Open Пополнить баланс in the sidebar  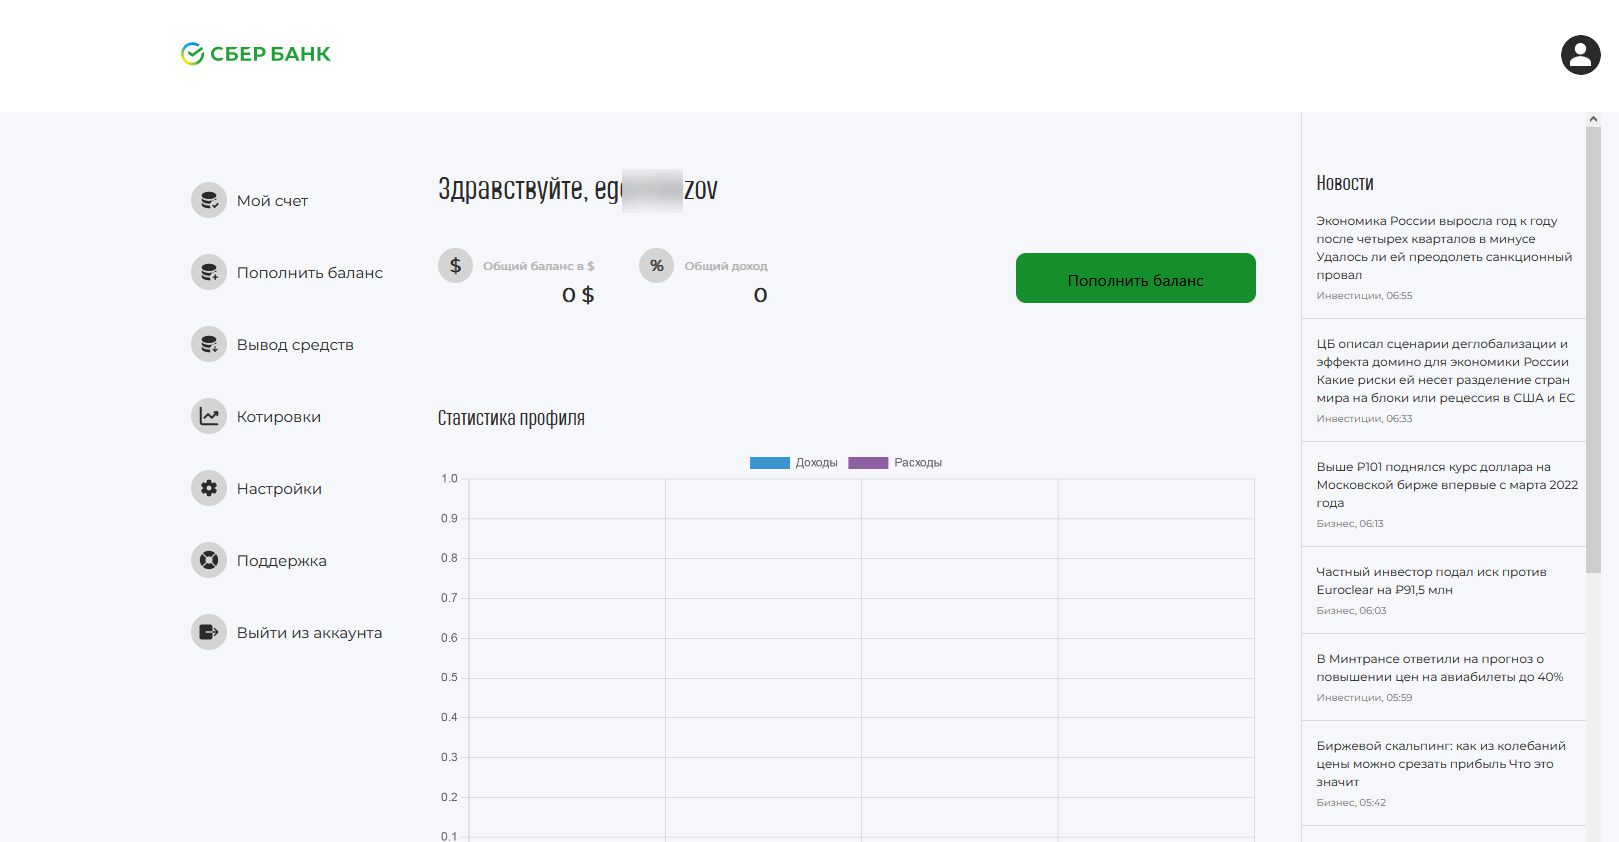(310, 273)
